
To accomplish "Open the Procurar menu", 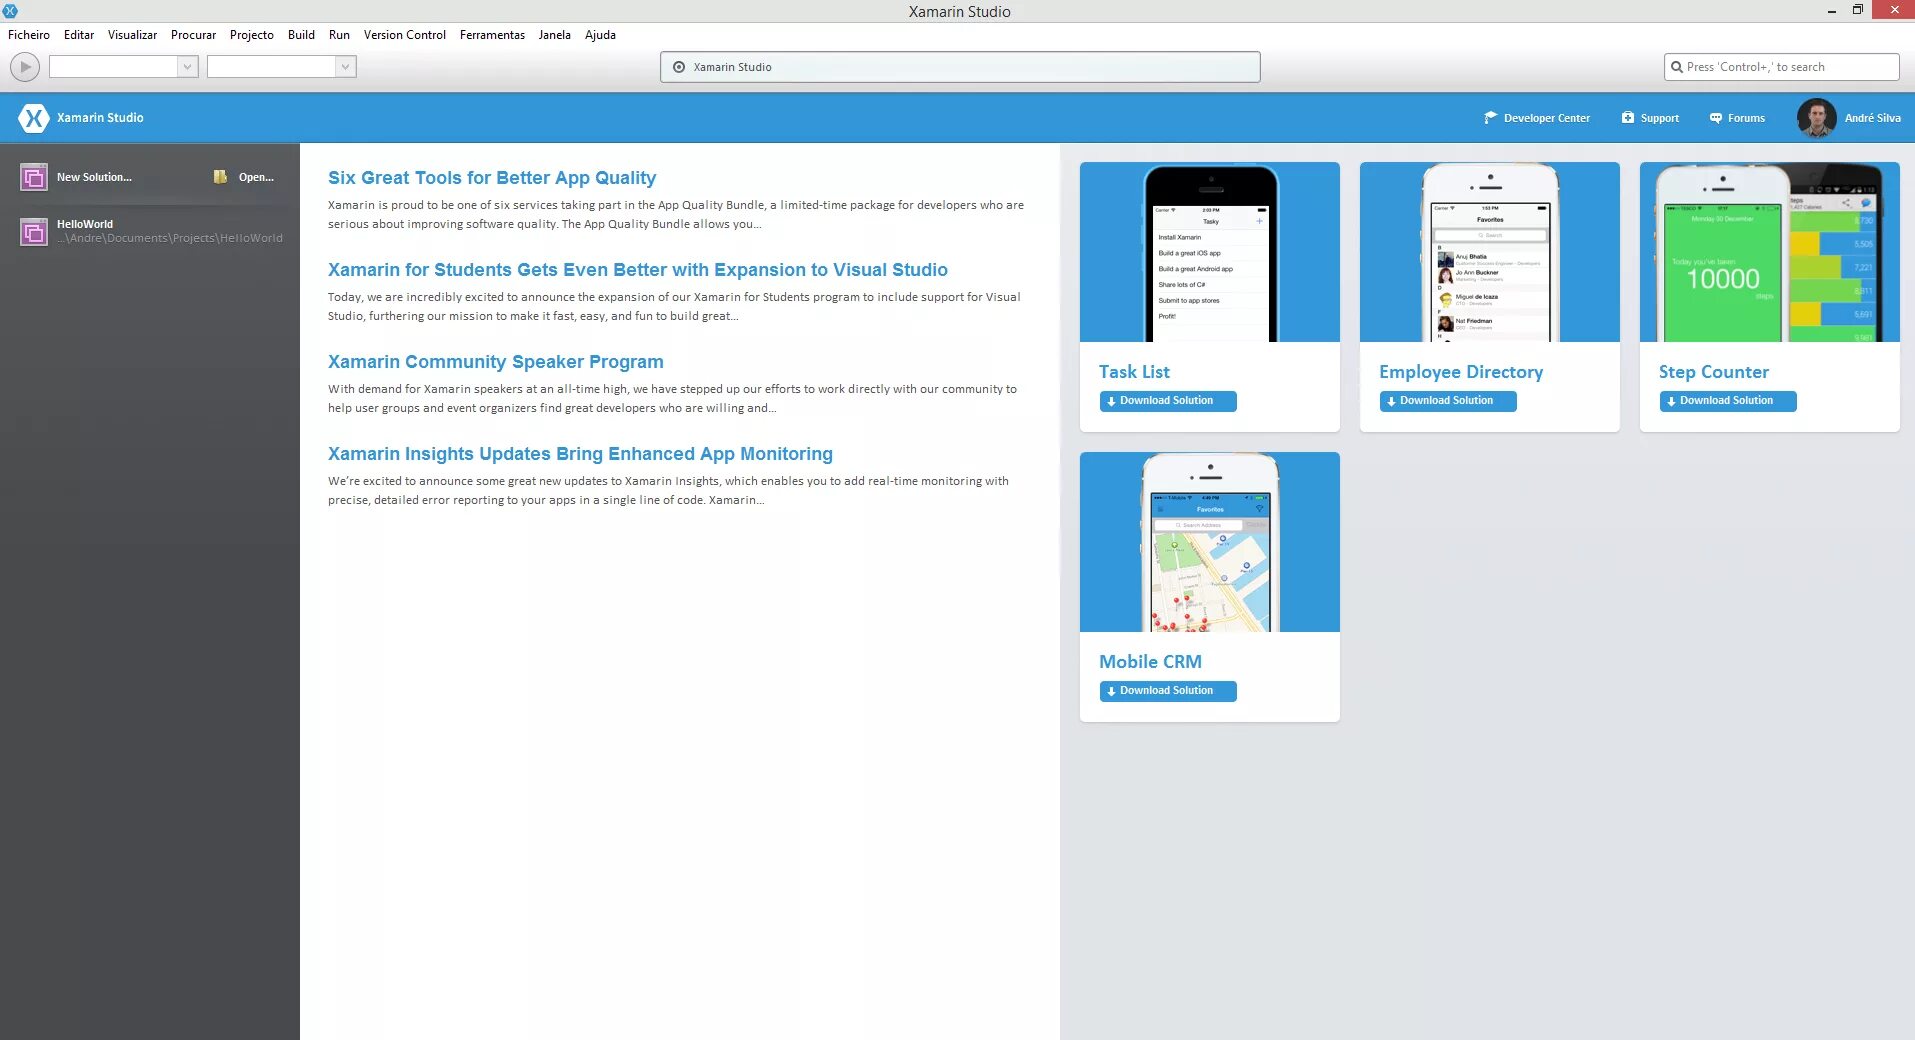I will tap(193, 35).
